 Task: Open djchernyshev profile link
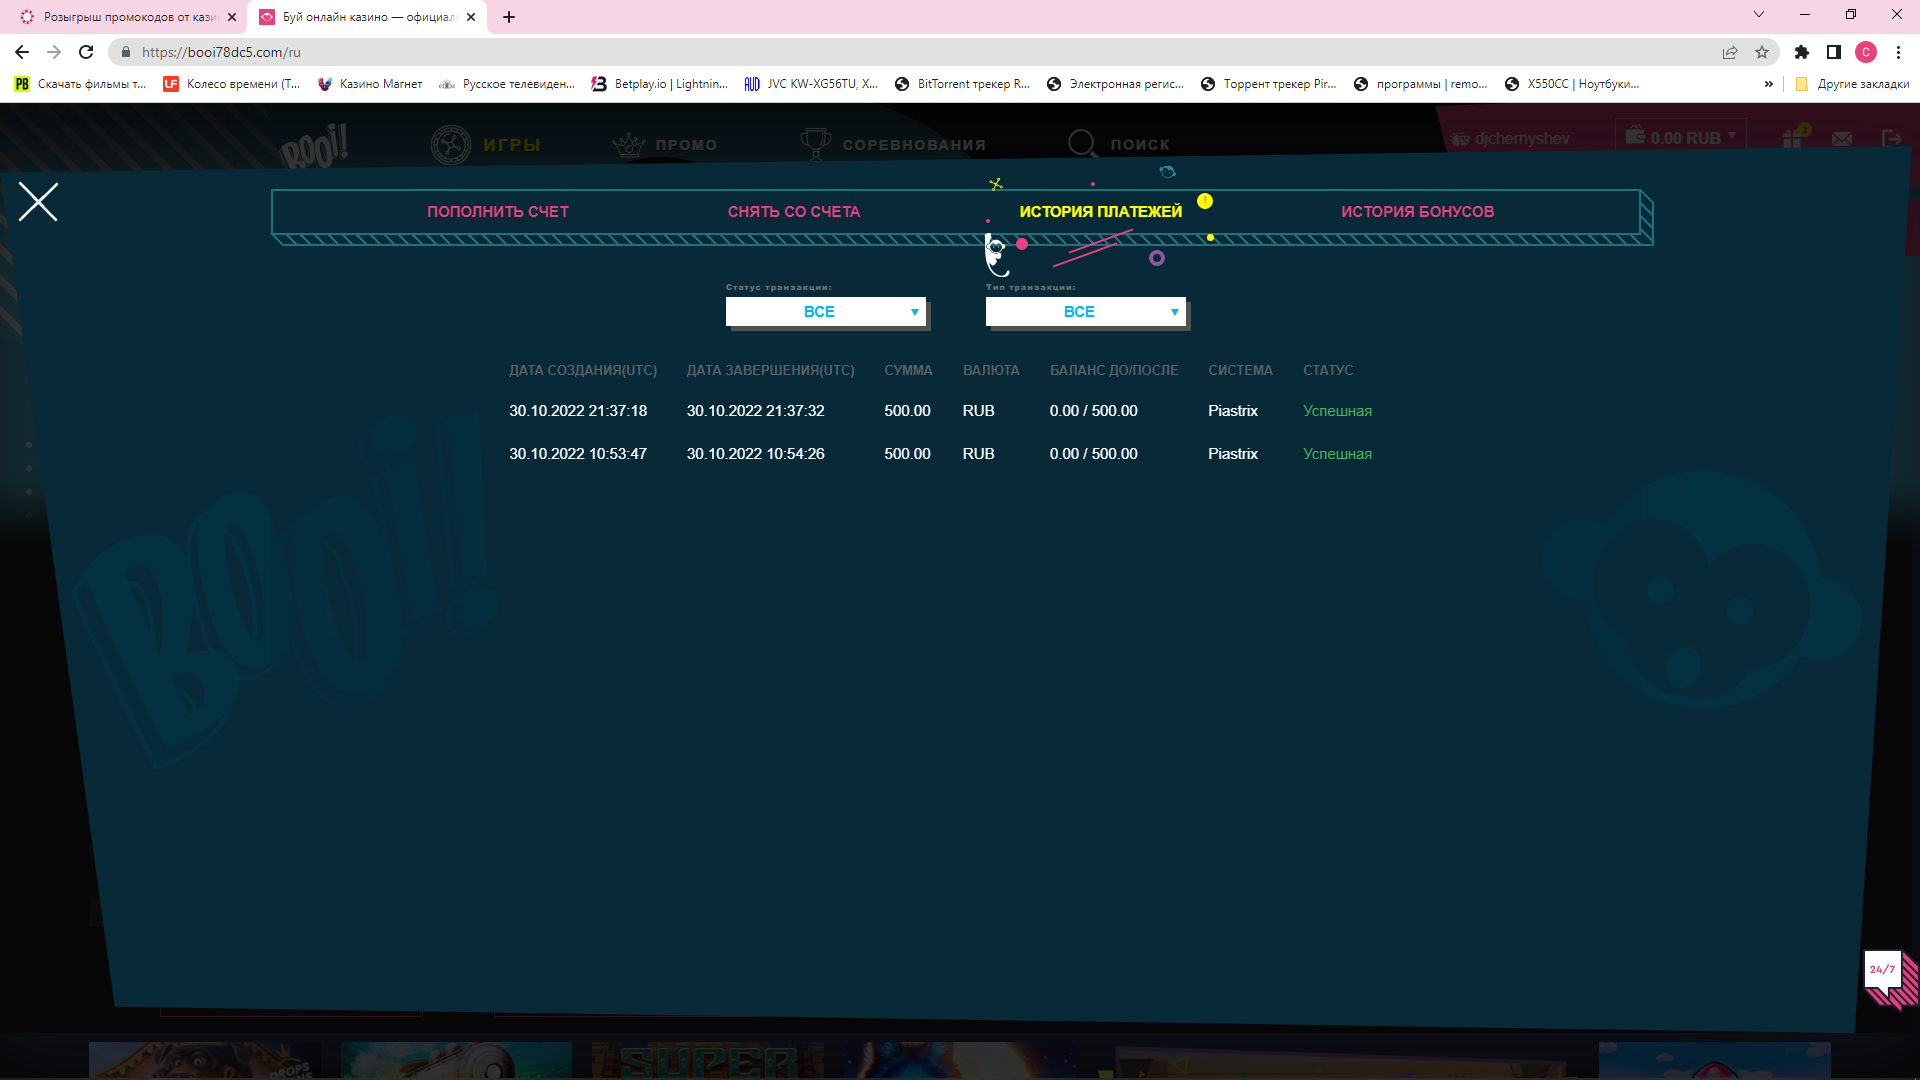point(1511,139)
